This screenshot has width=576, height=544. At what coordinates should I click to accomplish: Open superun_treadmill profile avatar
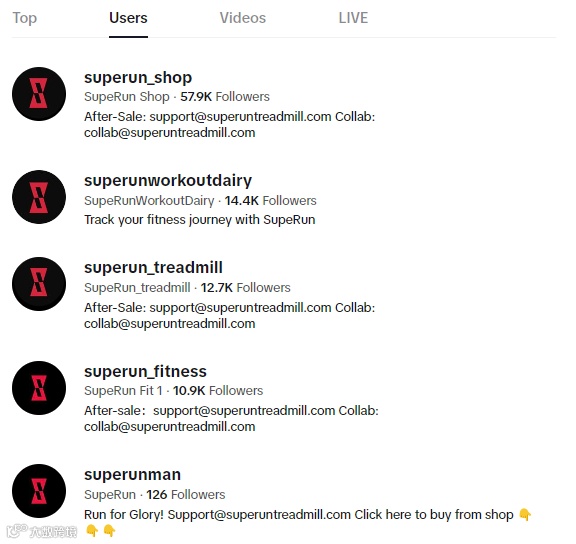39,284
